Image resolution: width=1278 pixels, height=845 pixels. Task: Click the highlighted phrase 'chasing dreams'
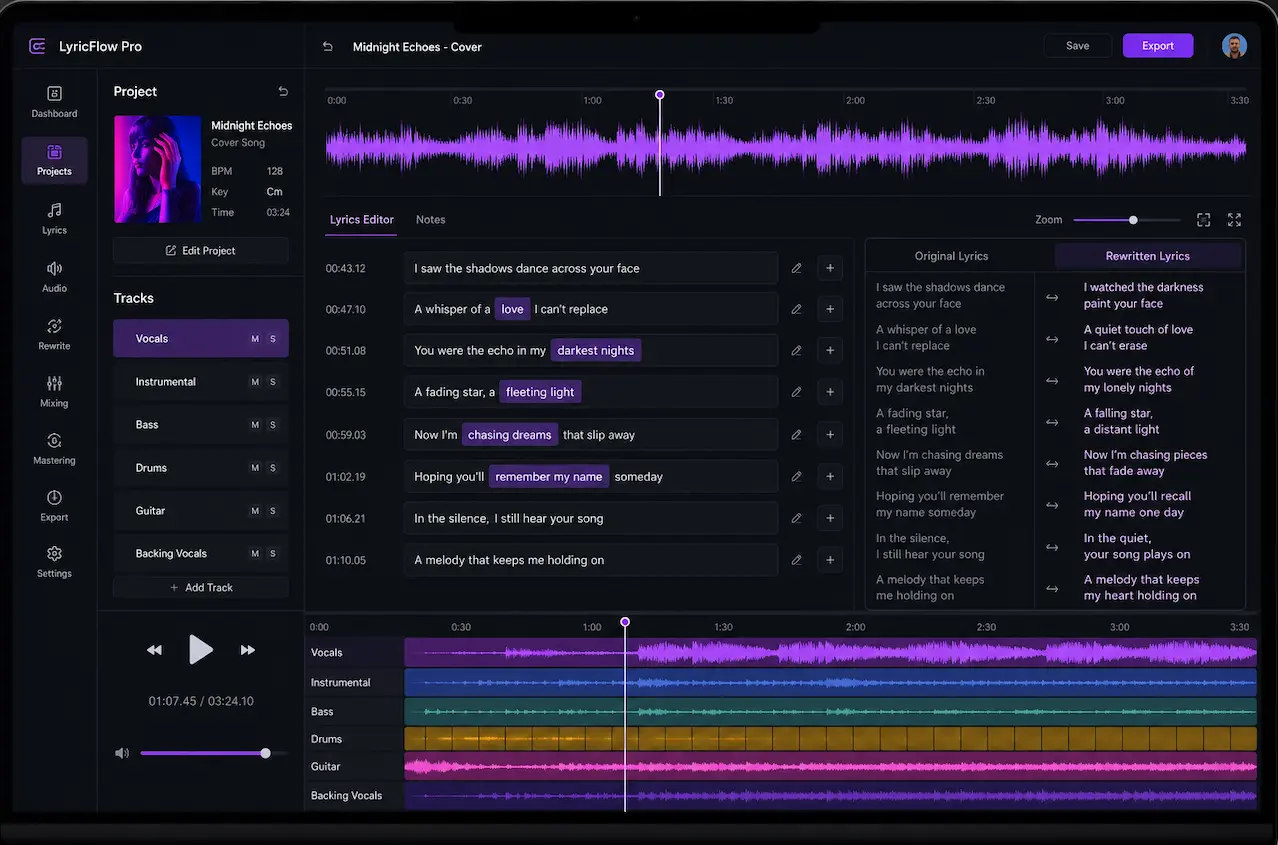[510, 435]
